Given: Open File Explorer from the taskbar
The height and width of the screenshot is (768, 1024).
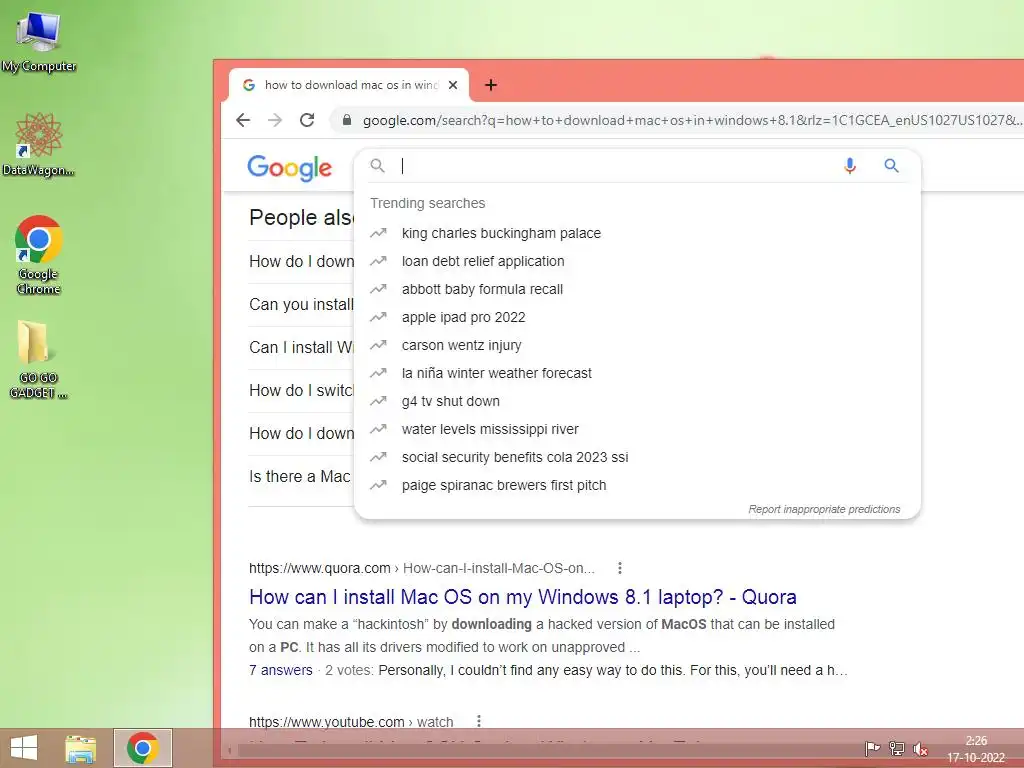Looking at the screenshot, I should coord(80,748).
